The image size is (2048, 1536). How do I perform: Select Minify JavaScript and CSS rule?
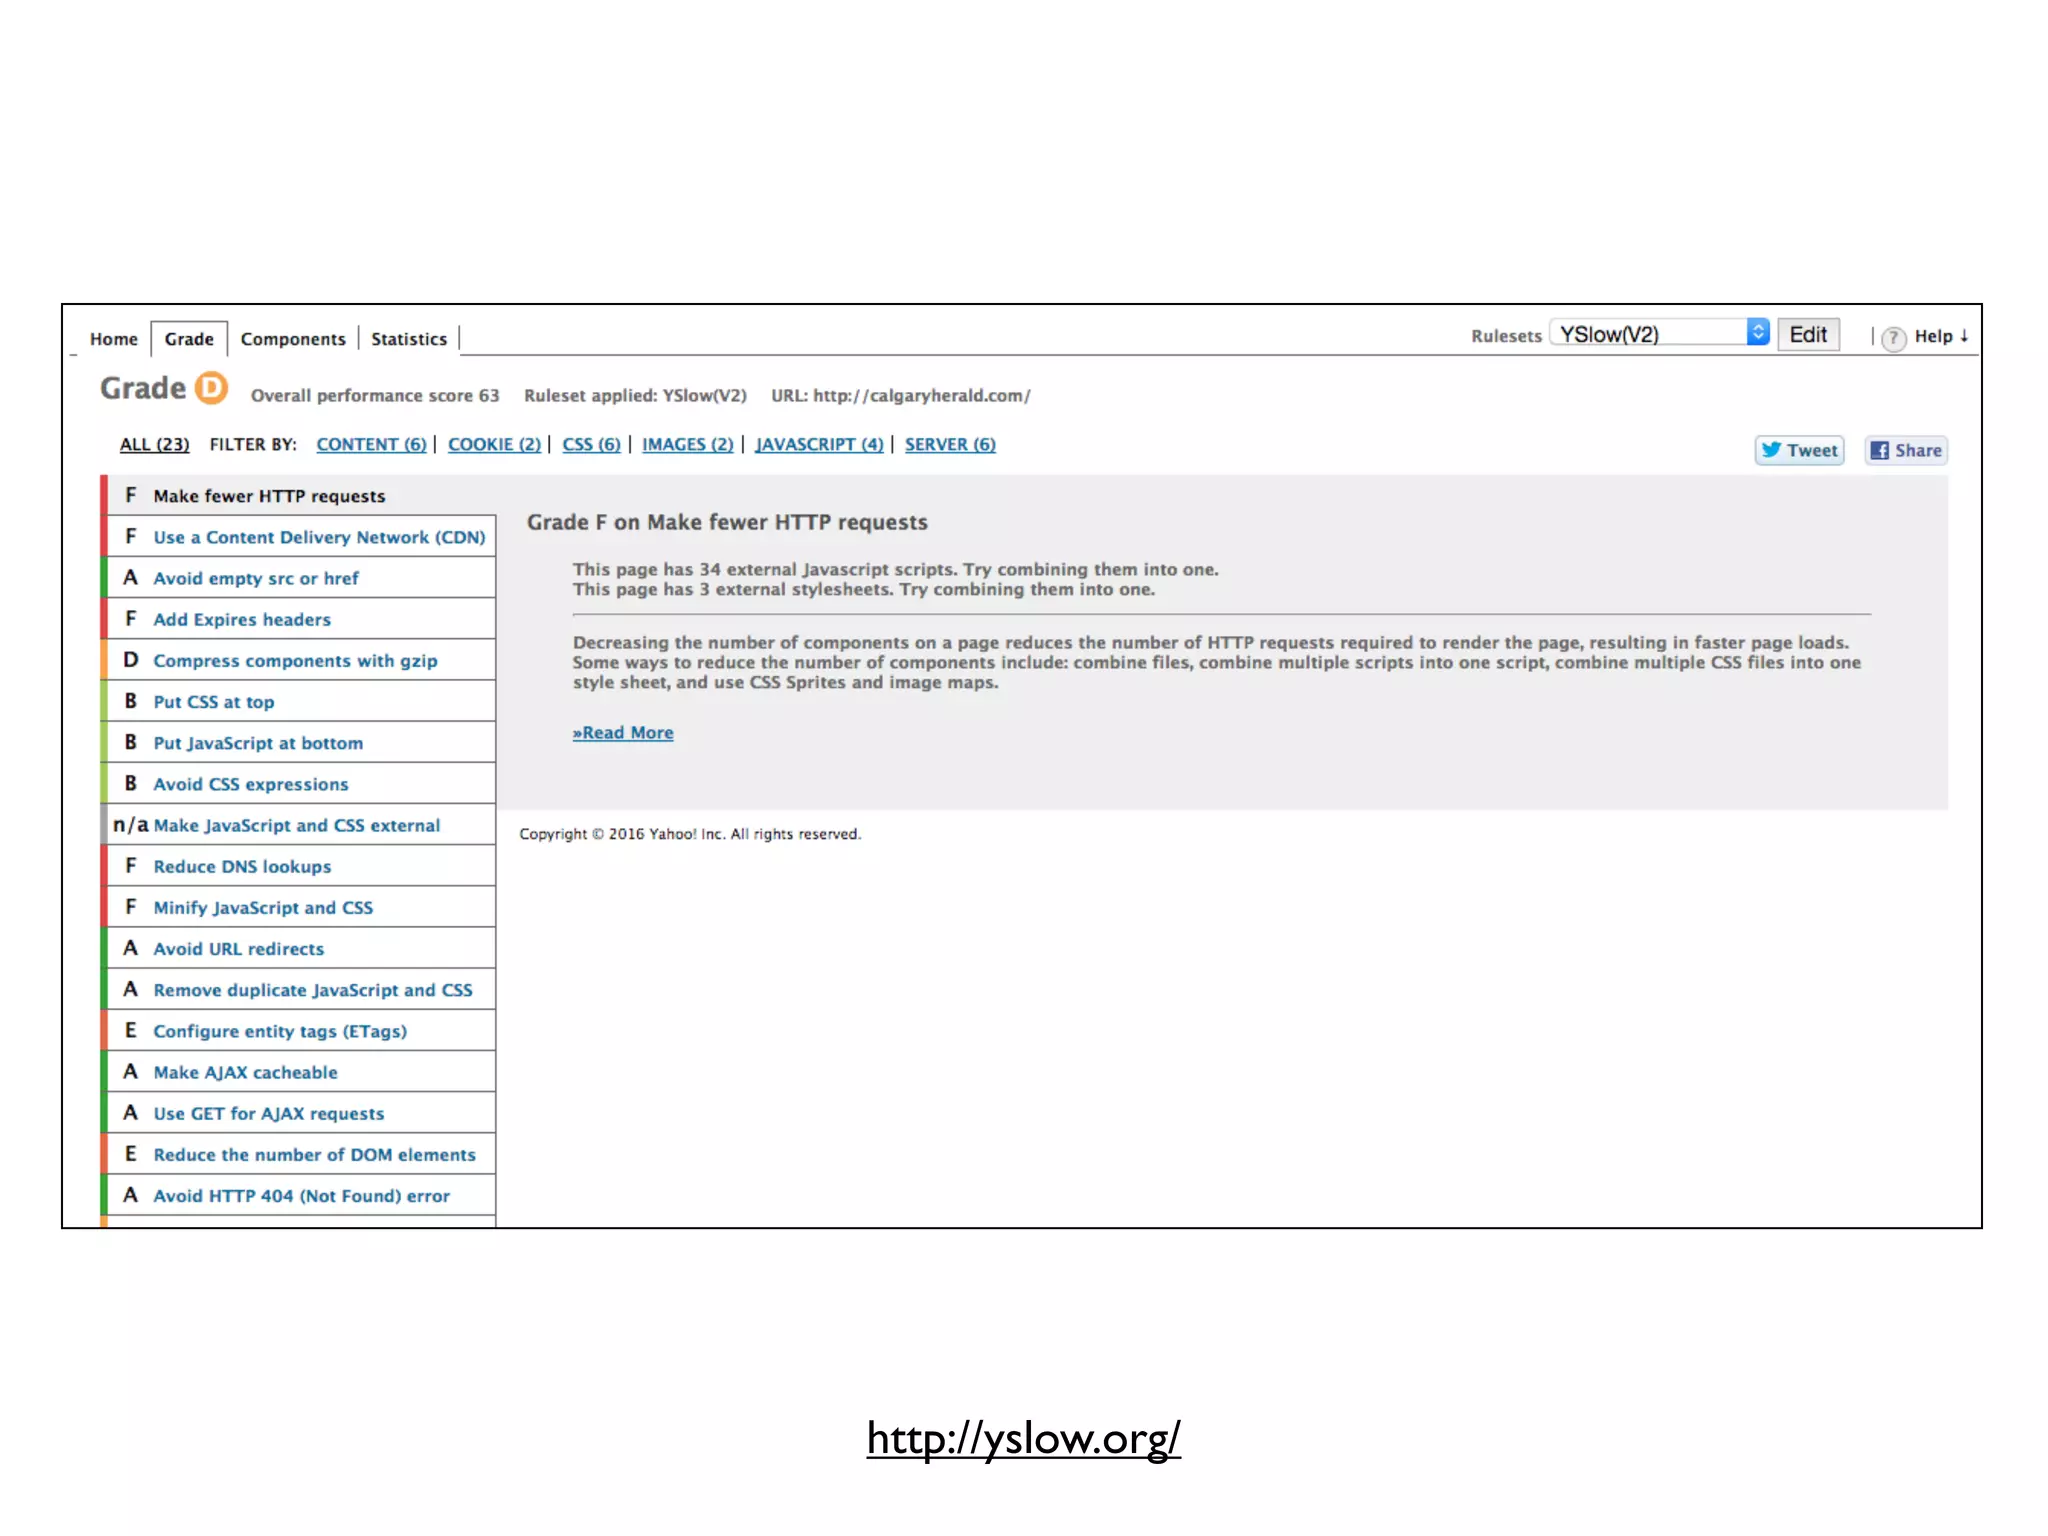point(300,907)
